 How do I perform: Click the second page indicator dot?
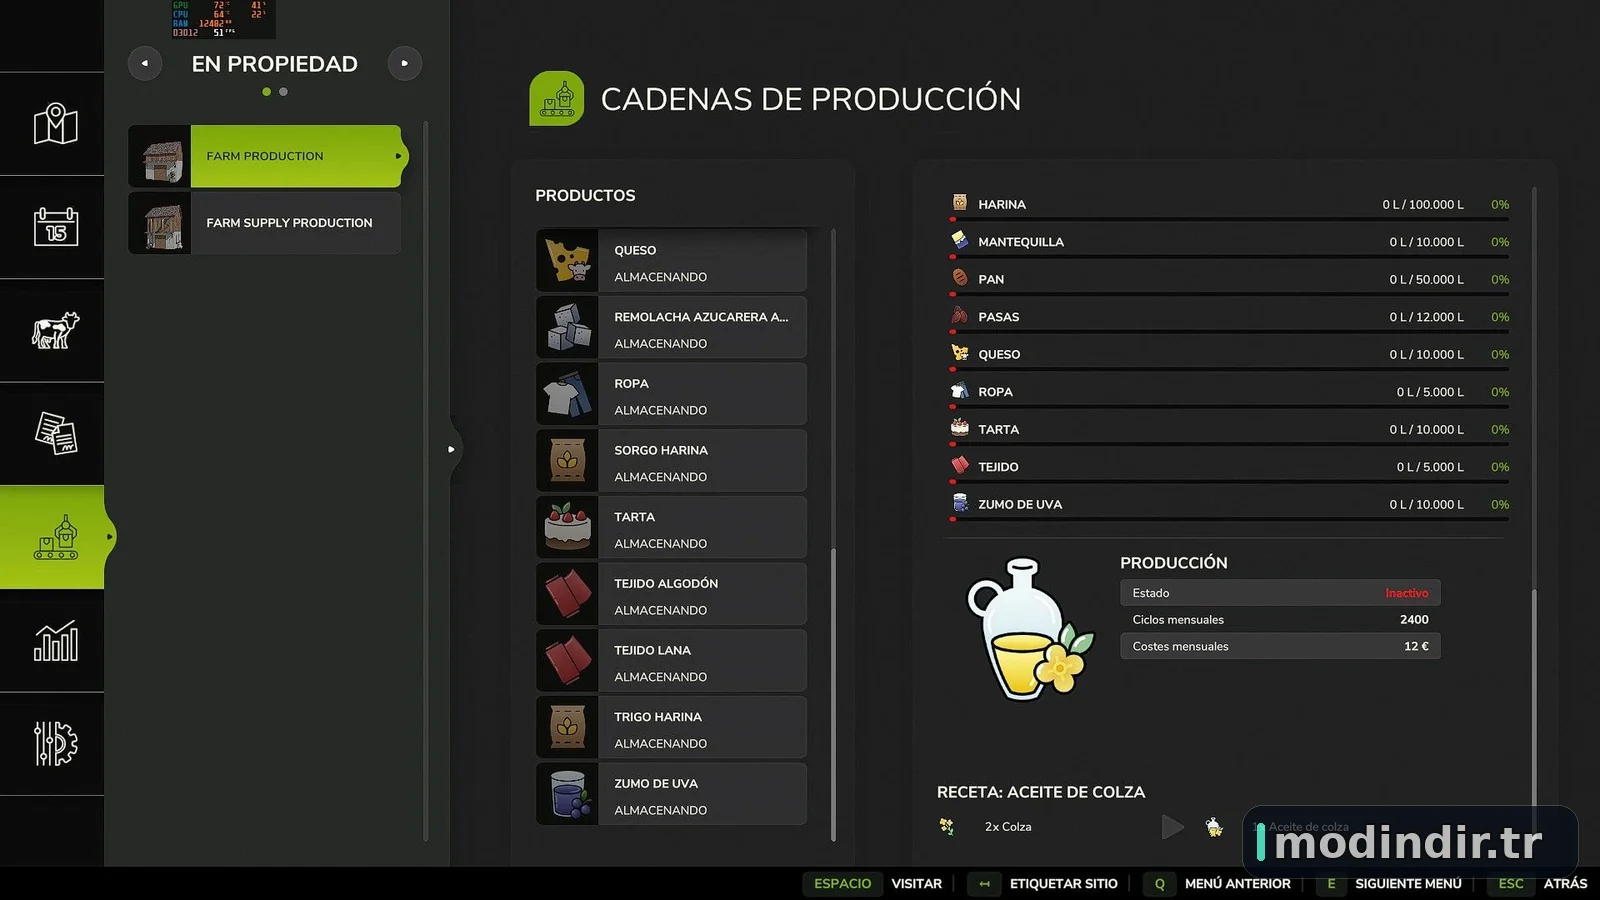(283, 92)
